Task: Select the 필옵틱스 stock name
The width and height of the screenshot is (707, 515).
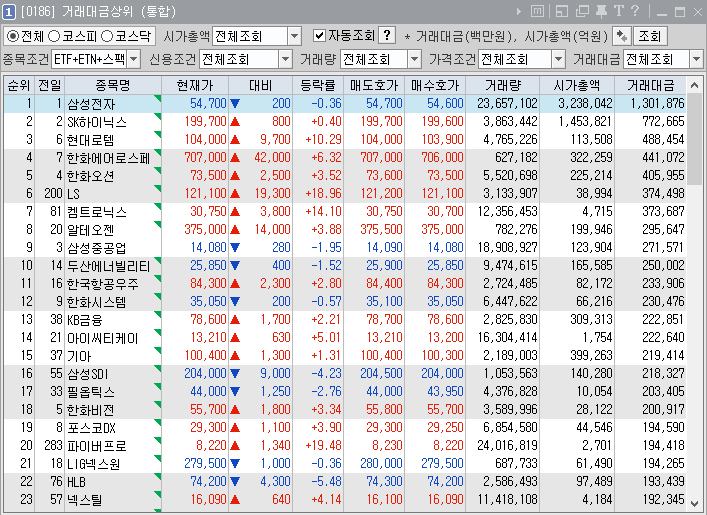Action: [91, 392]
